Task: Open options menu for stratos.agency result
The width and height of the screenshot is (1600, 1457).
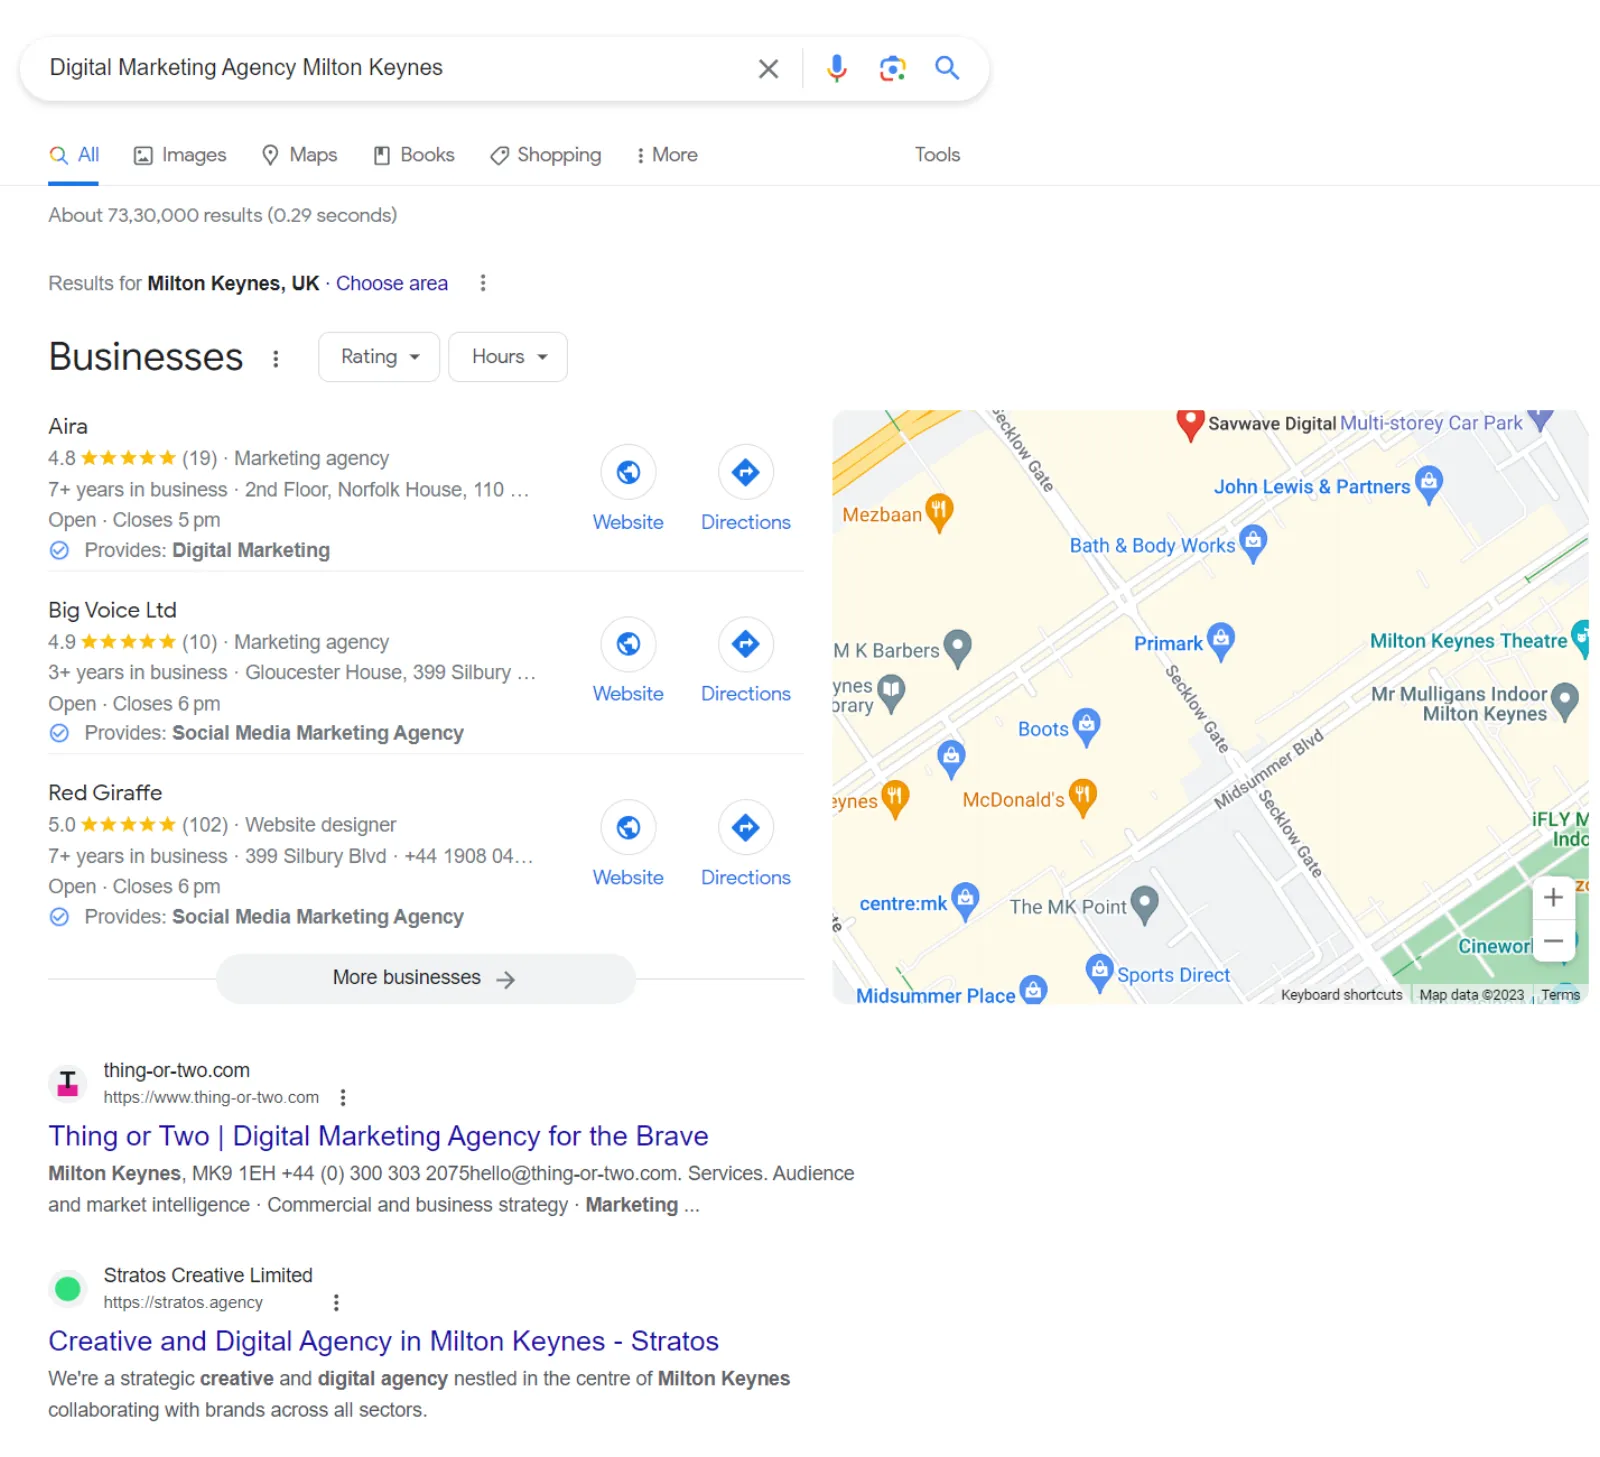Action: click(336, 1303)
